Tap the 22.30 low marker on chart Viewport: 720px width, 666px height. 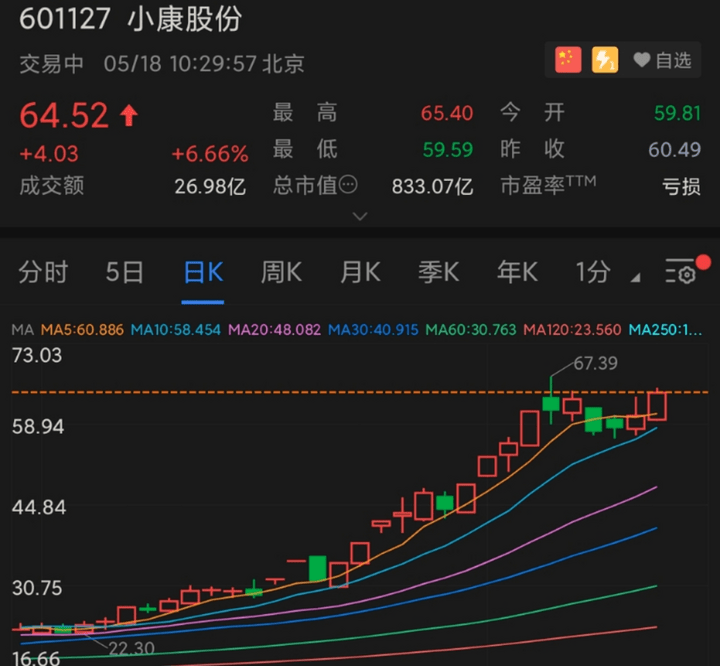pos(132,648)
